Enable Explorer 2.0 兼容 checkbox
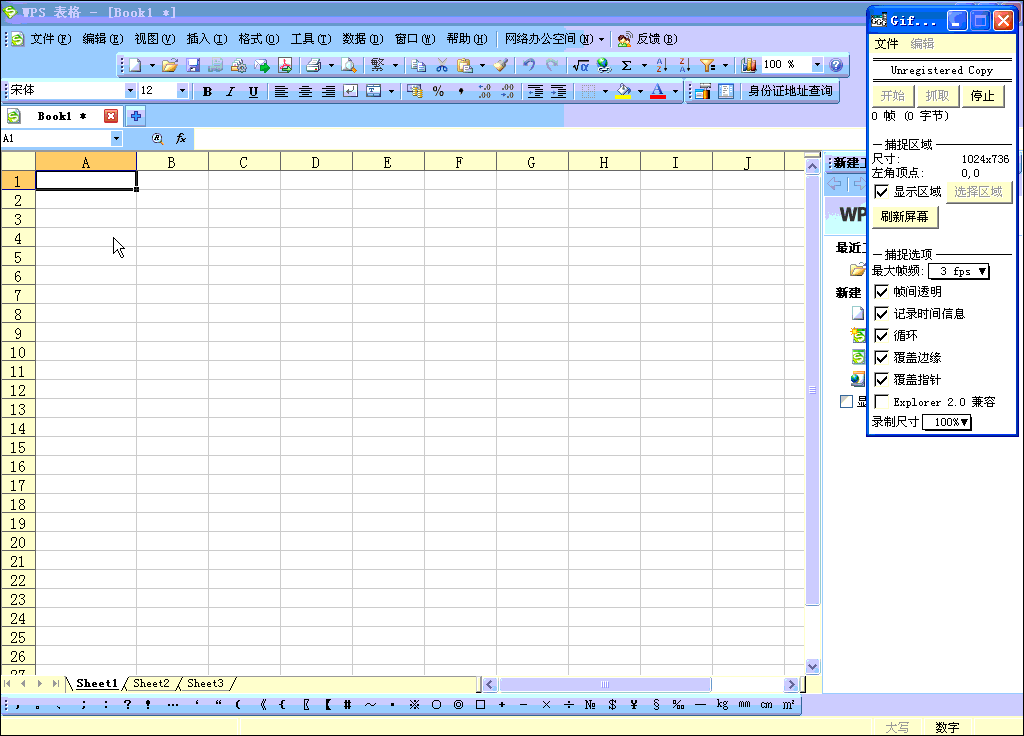Image resolution: width=1024 pixels, height=736 pixels. tap(882, 402)
